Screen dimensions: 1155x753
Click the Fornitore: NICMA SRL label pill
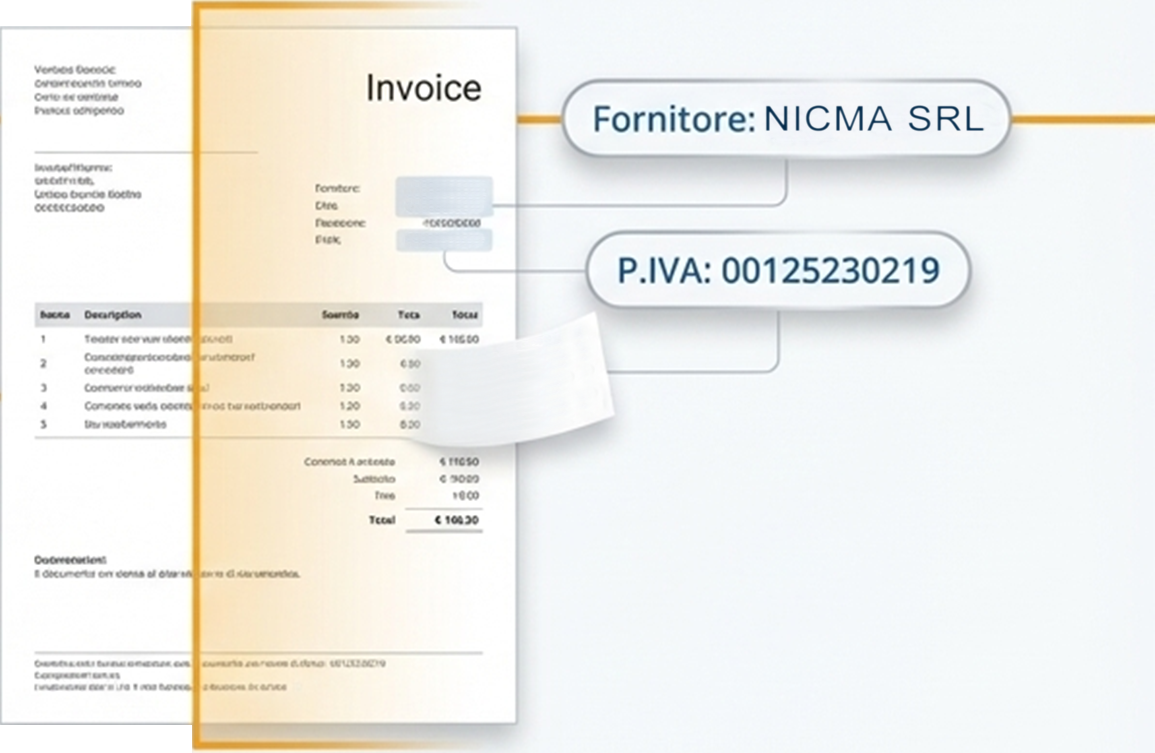click(x=786, y=119)
